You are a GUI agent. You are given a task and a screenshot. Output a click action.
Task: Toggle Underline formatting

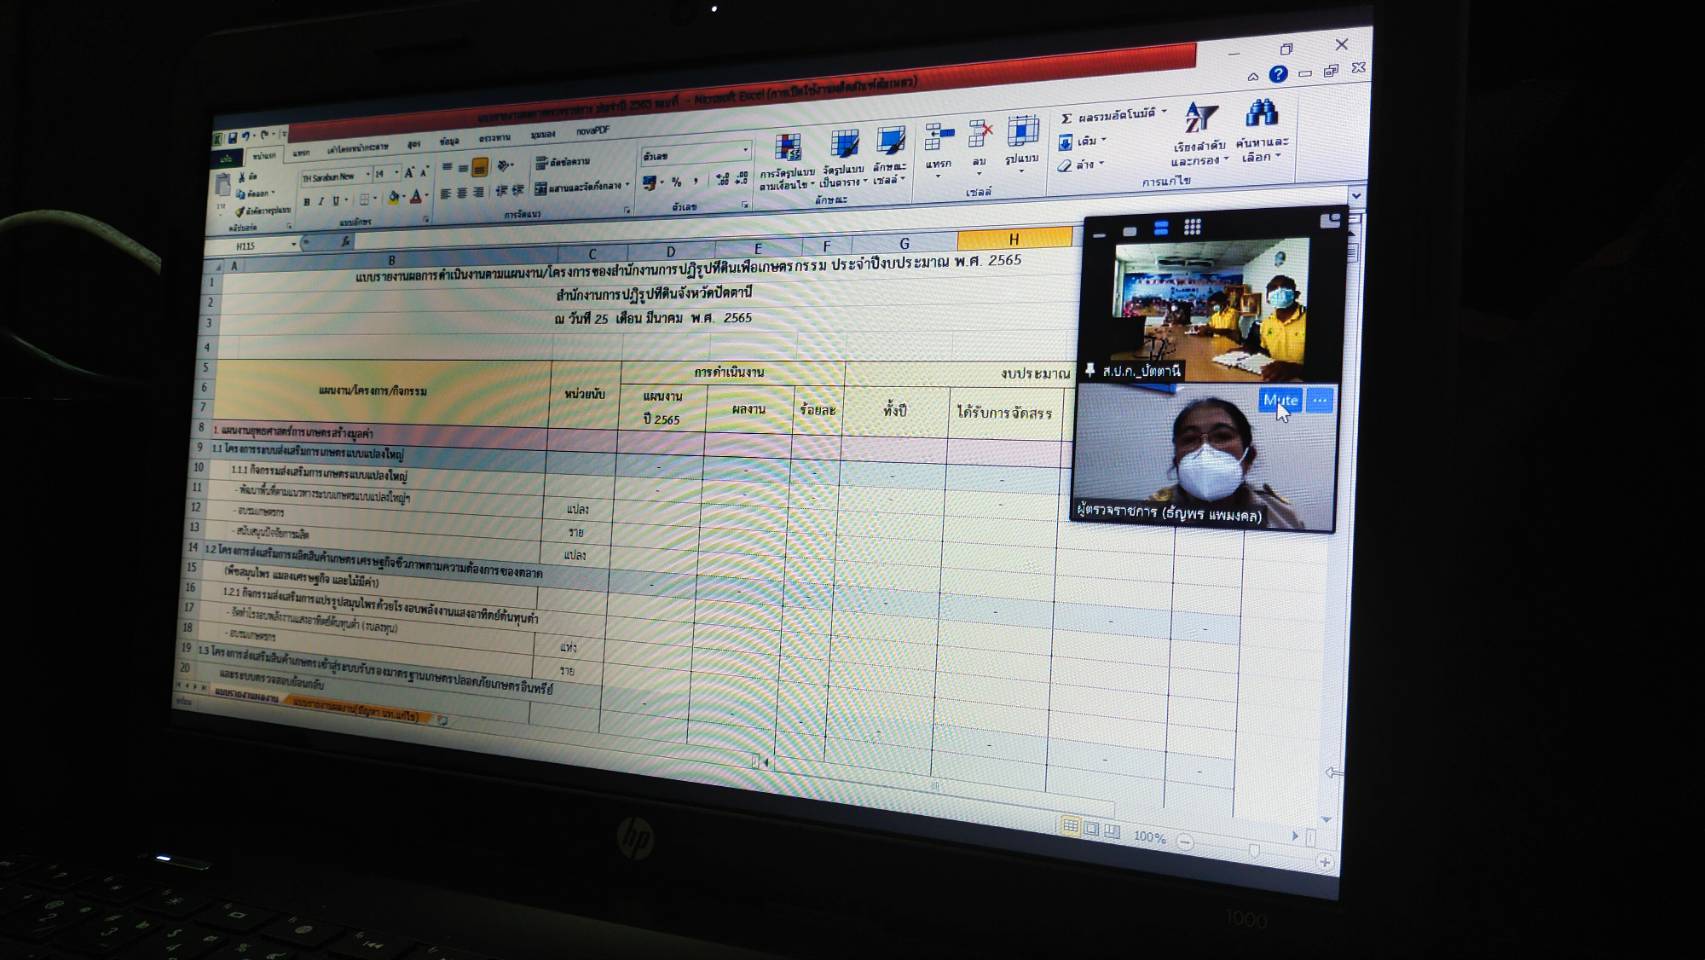(335, 201)
